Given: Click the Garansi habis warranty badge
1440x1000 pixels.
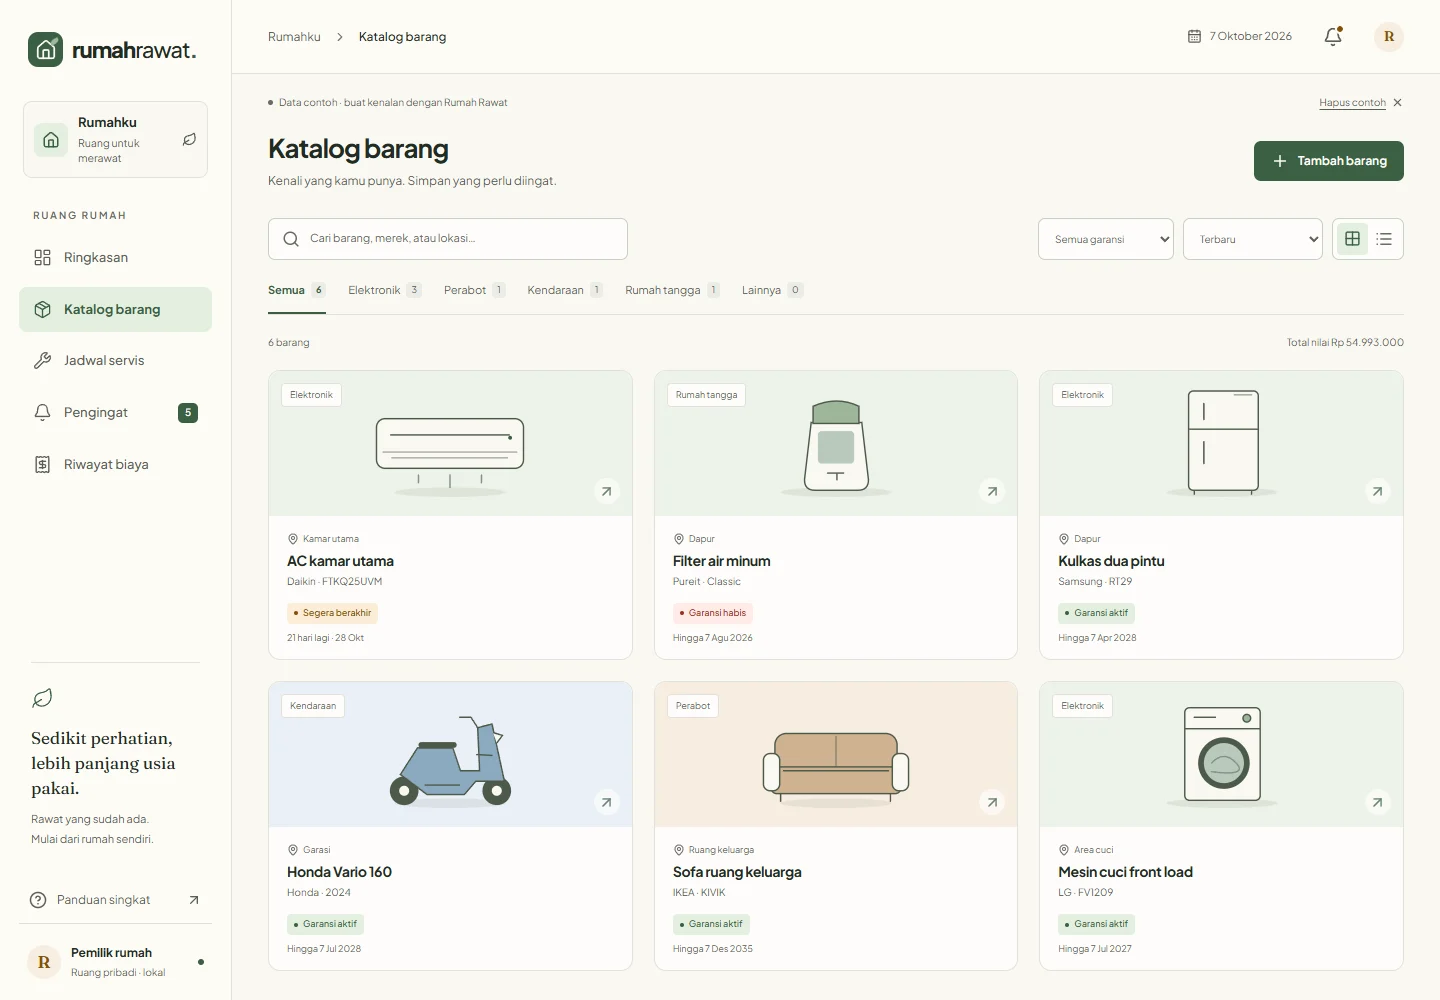Looking at the screenshot, I should [x=713, y=613].
